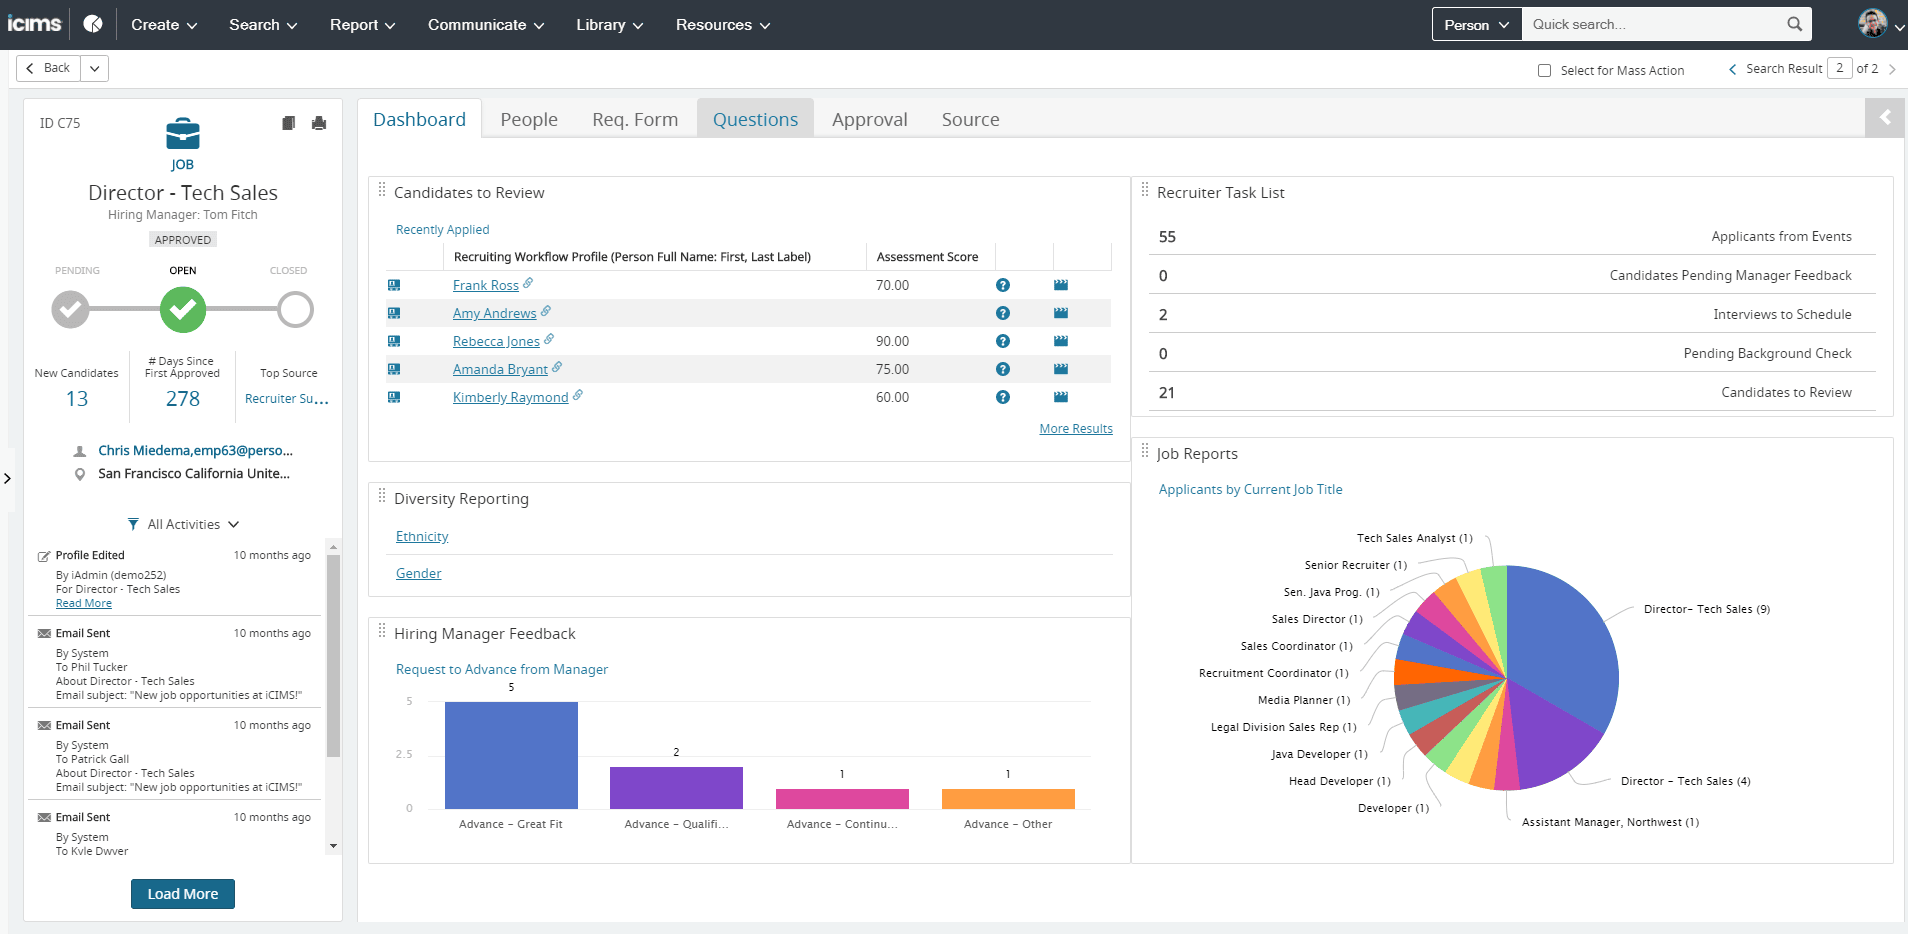
Task: Click the green OPEN step on the status progress bar
Action: (182, 309)
